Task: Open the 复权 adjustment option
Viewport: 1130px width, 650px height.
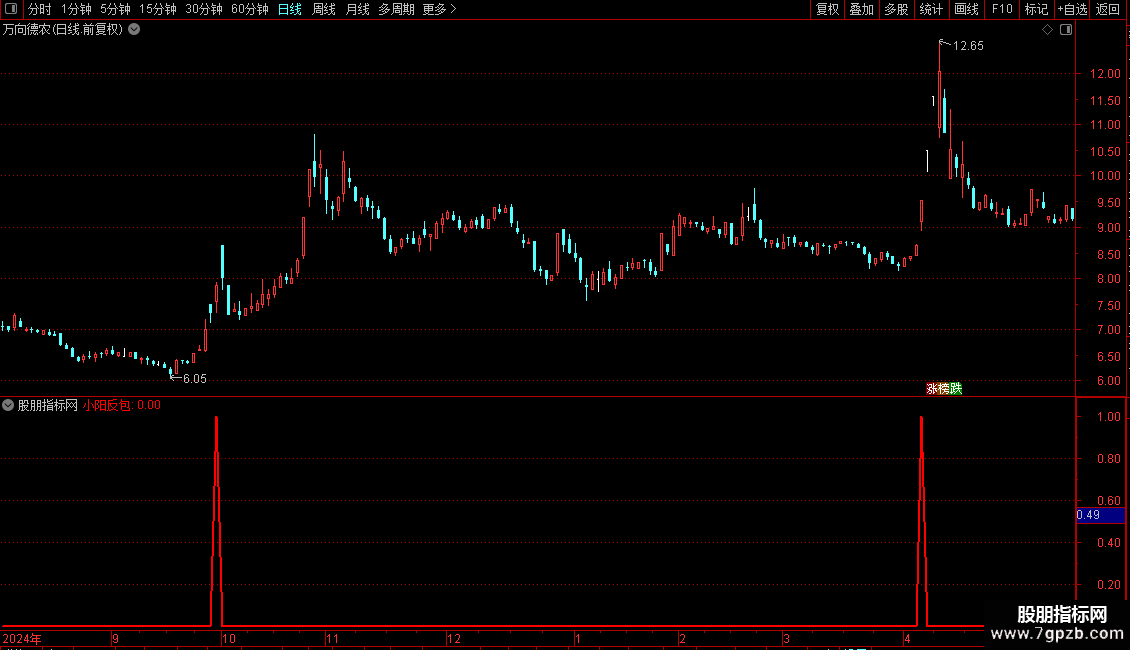Action: 827,9
